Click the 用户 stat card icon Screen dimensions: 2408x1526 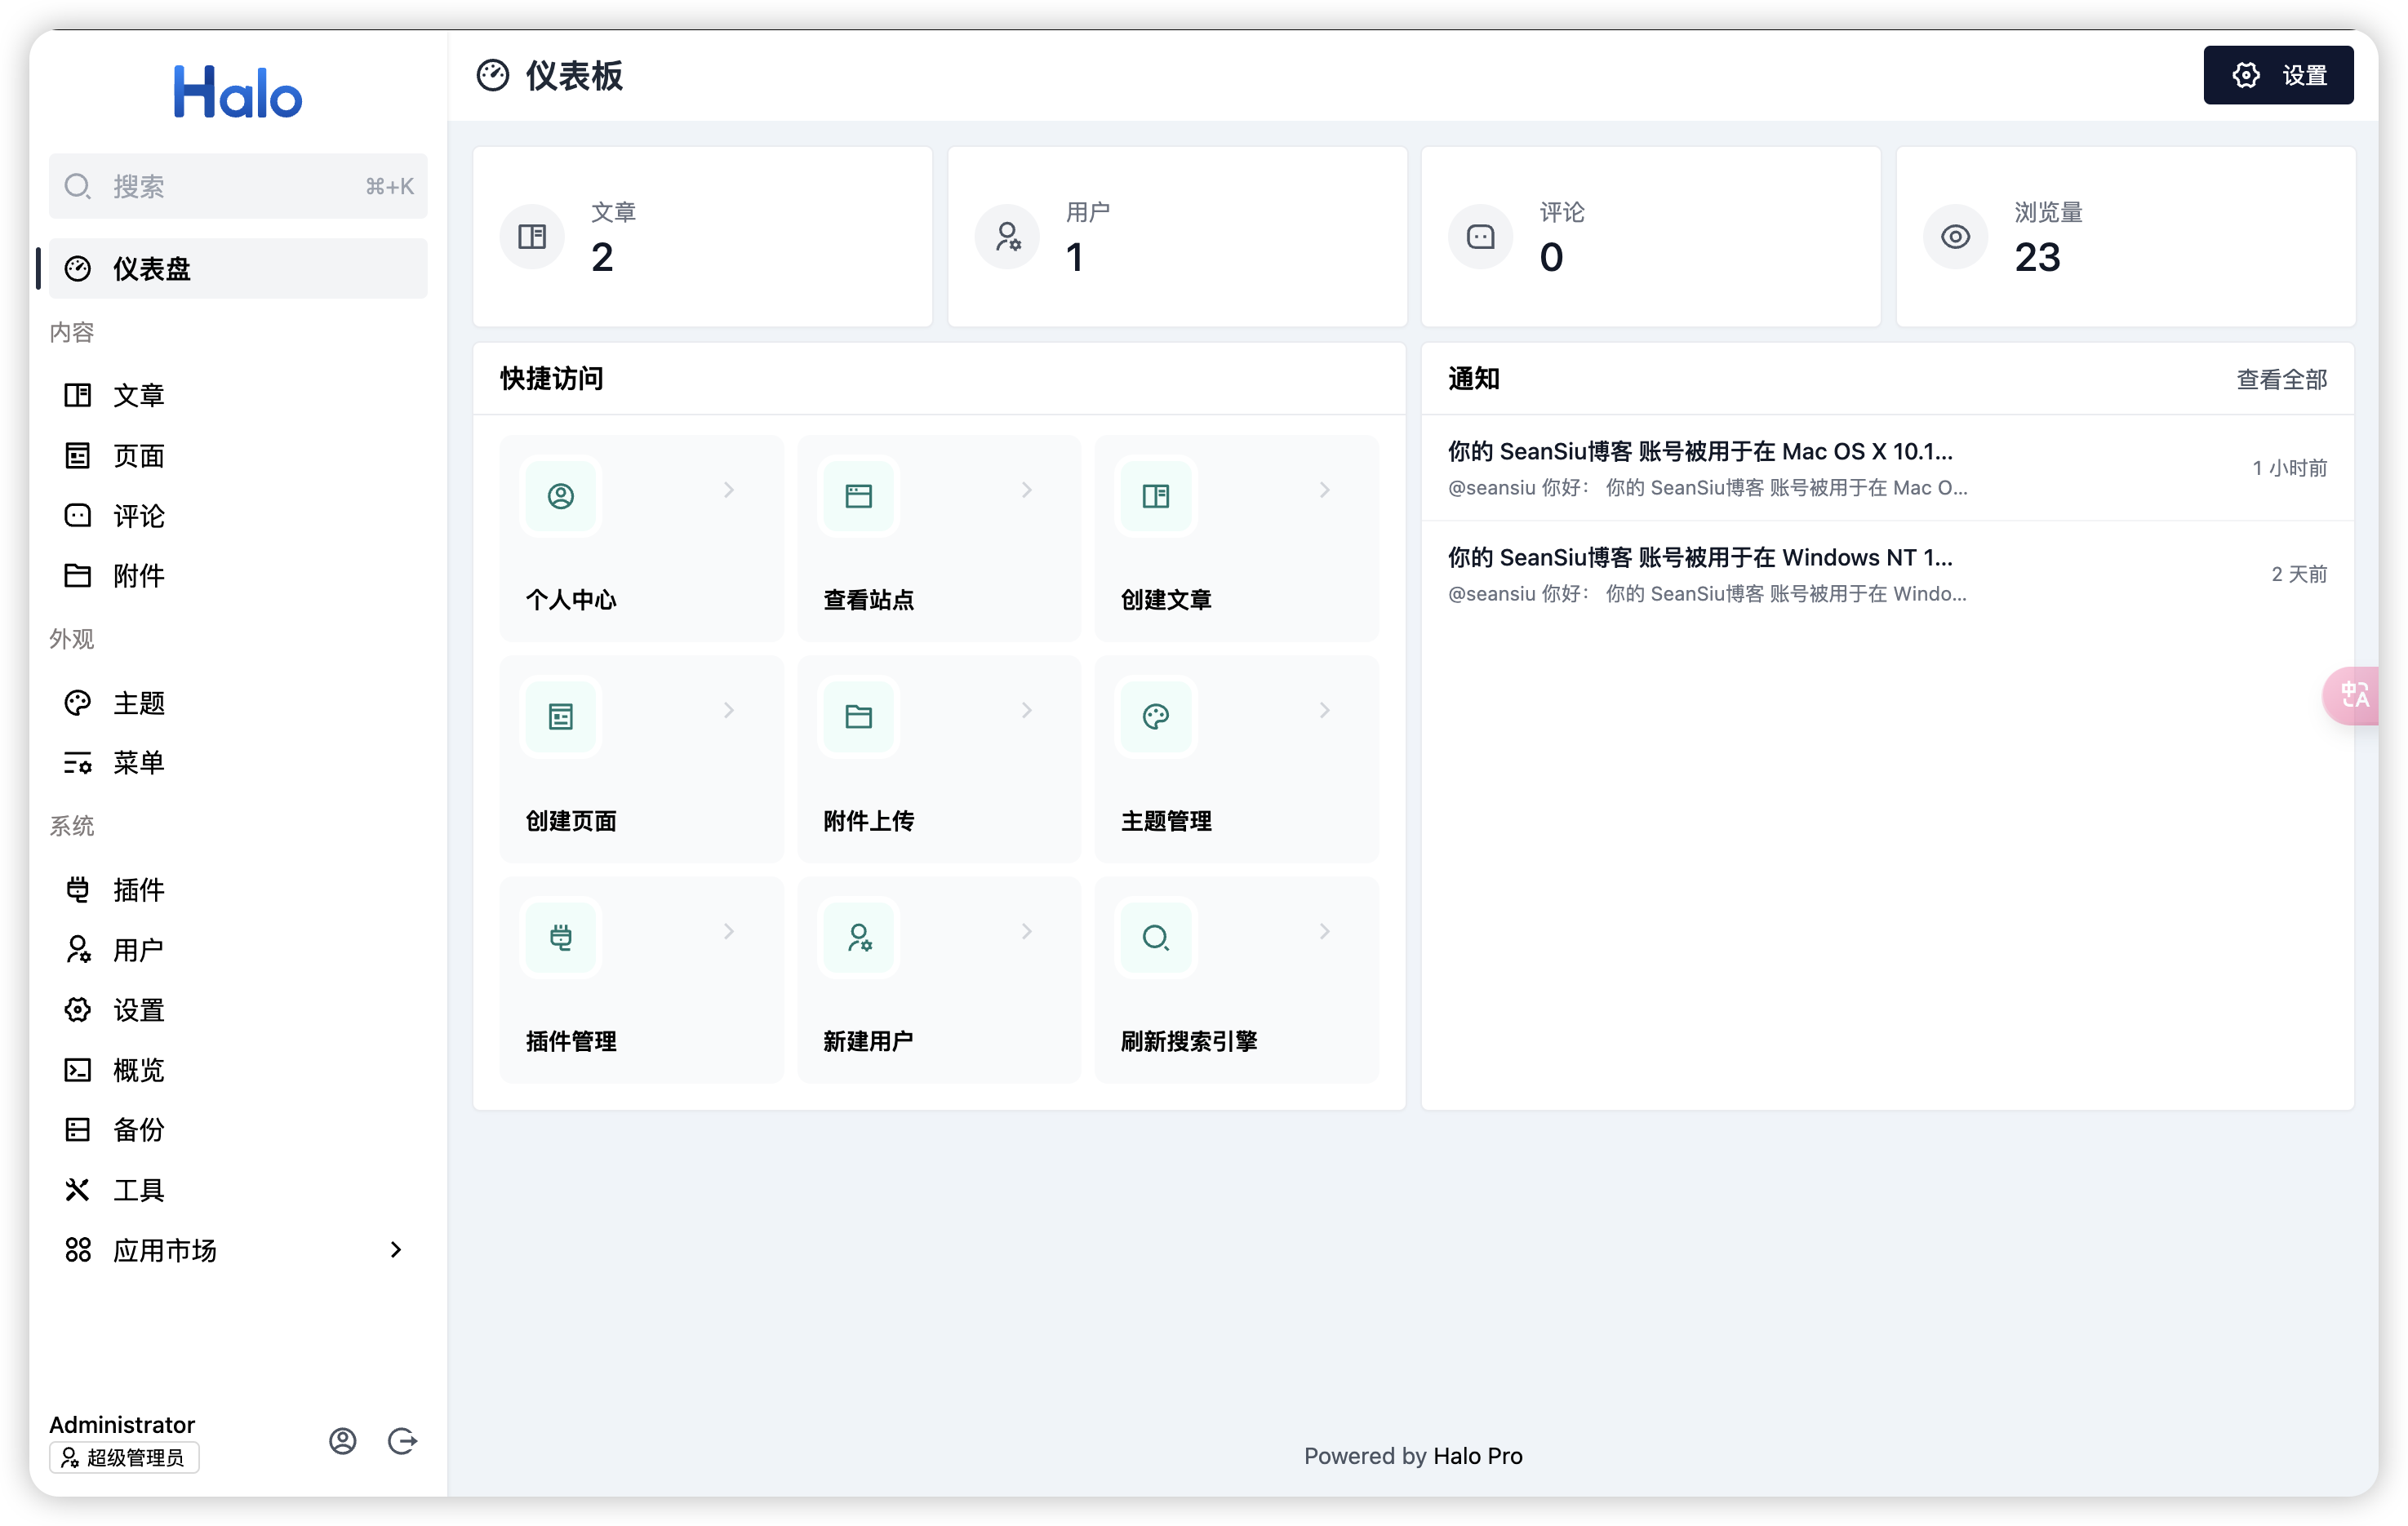coord(1007,237)
